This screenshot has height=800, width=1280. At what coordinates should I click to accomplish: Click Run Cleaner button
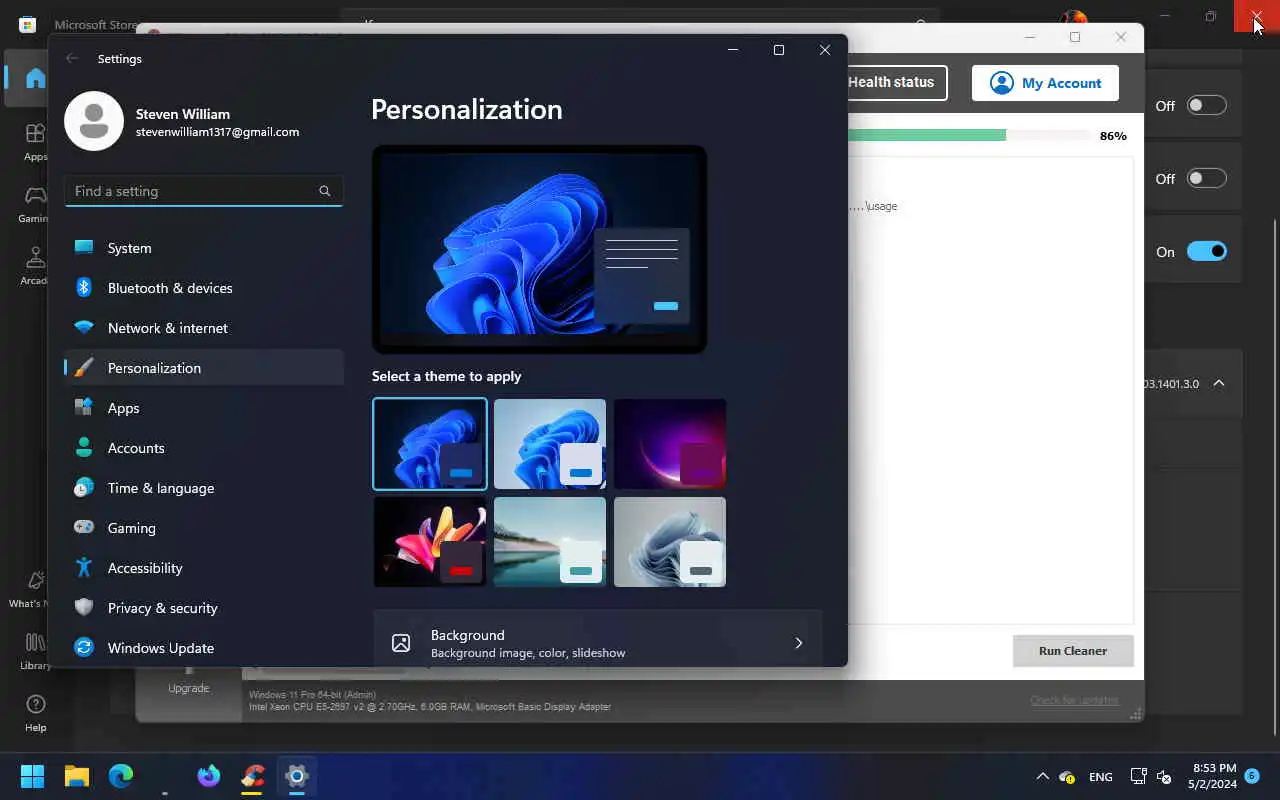tap(1073, 651)
